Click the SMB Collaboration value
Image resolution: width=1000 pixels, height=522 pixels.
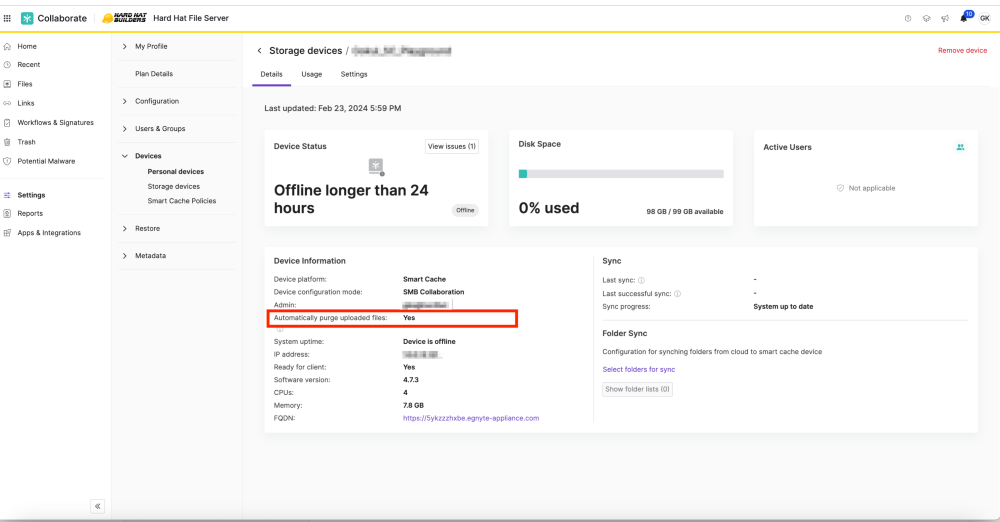tap(434, 292)
